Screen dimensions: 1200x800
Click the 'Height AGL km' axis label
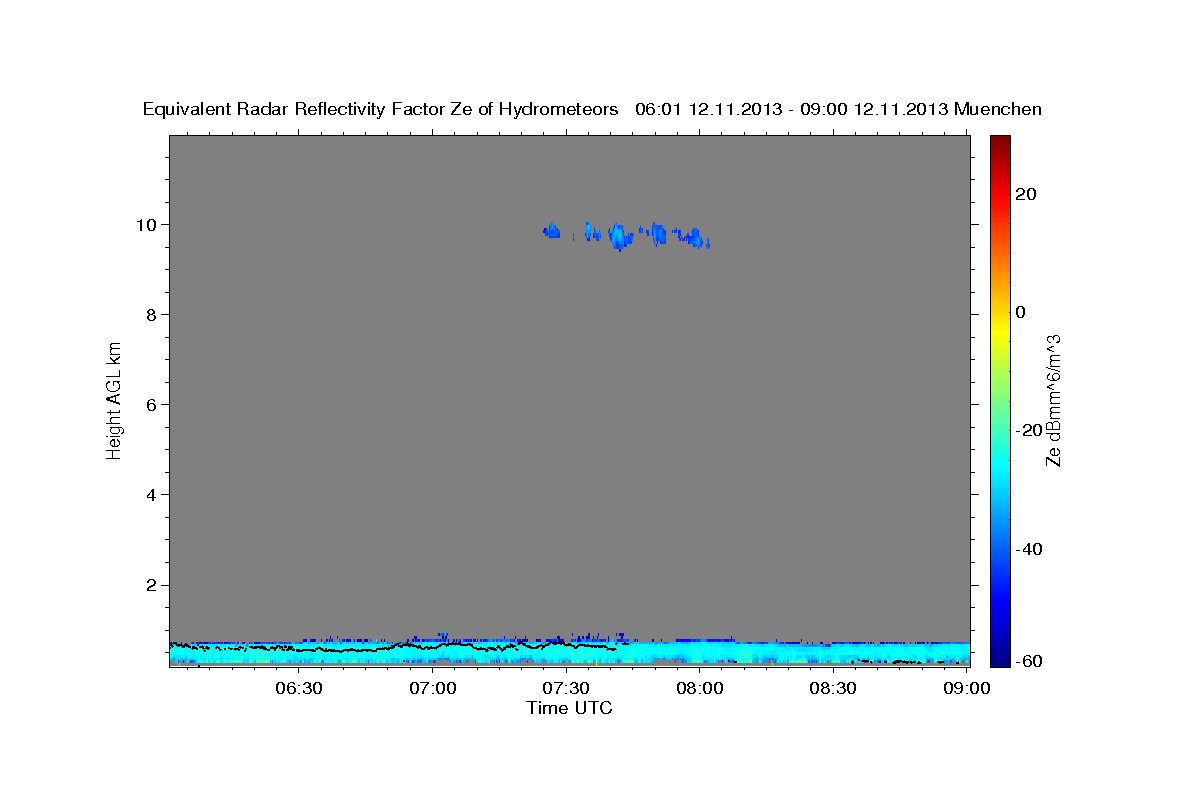coord(114,399)
